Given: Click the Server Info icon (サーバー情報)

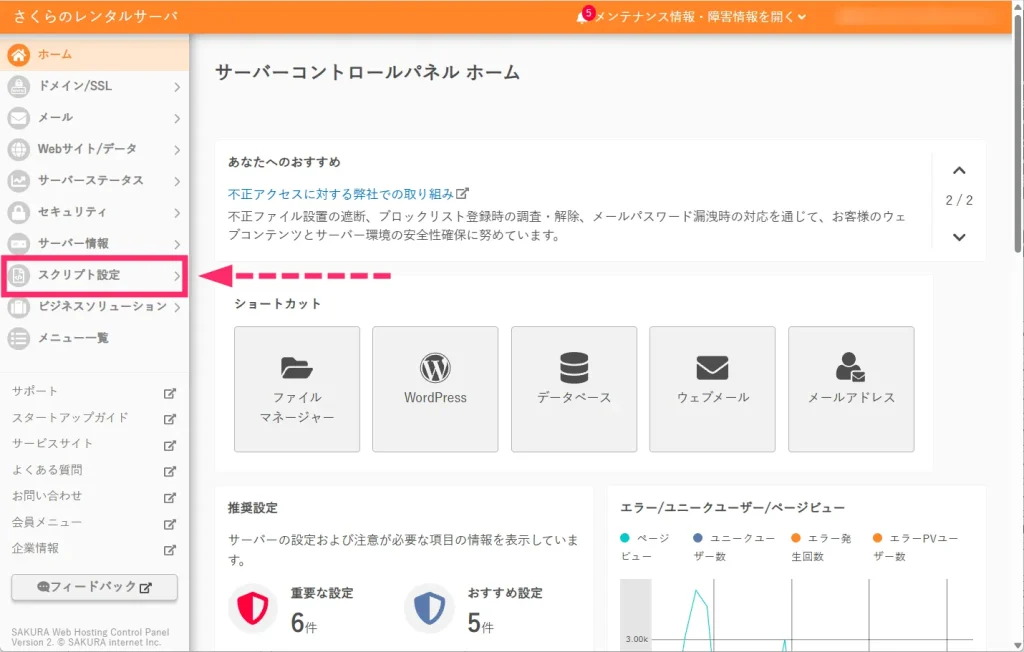Looking at the screenshot, I should [18, 244].
